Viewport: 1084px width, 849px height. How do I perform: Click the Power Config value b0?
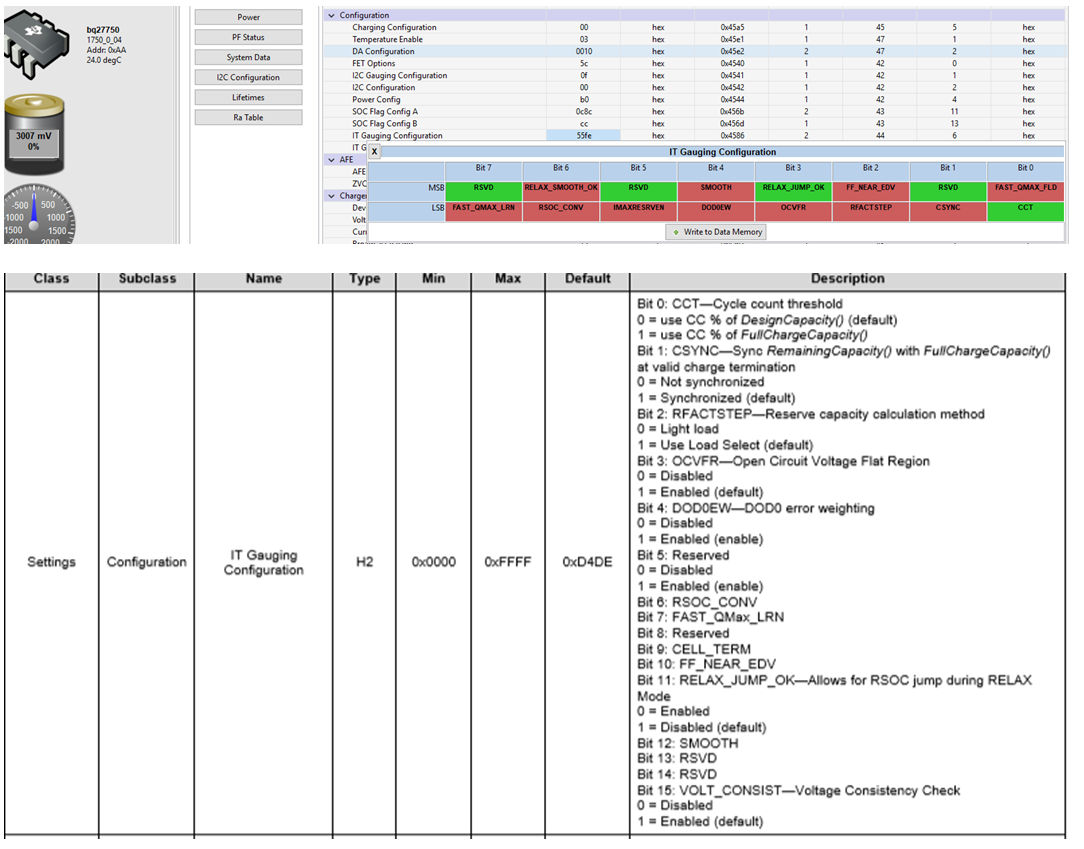583,100
